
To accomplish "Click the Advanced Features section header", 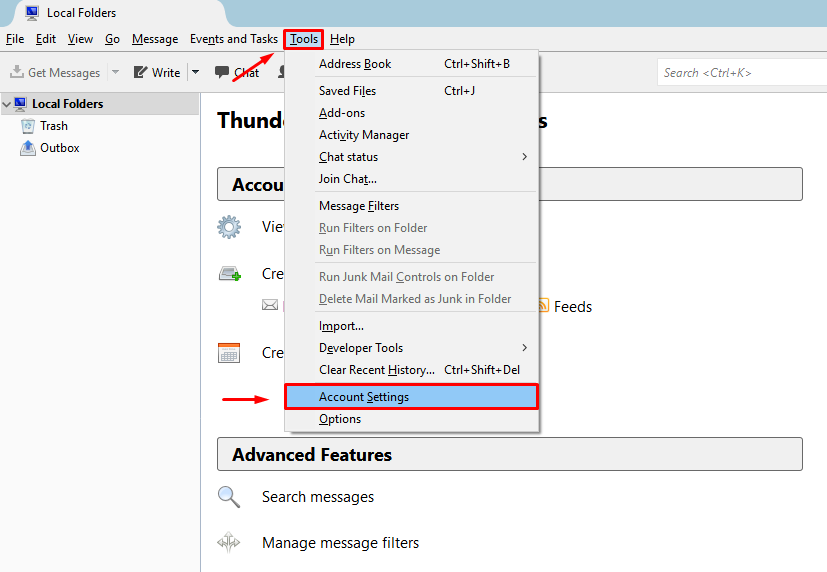I will [509, 454].
